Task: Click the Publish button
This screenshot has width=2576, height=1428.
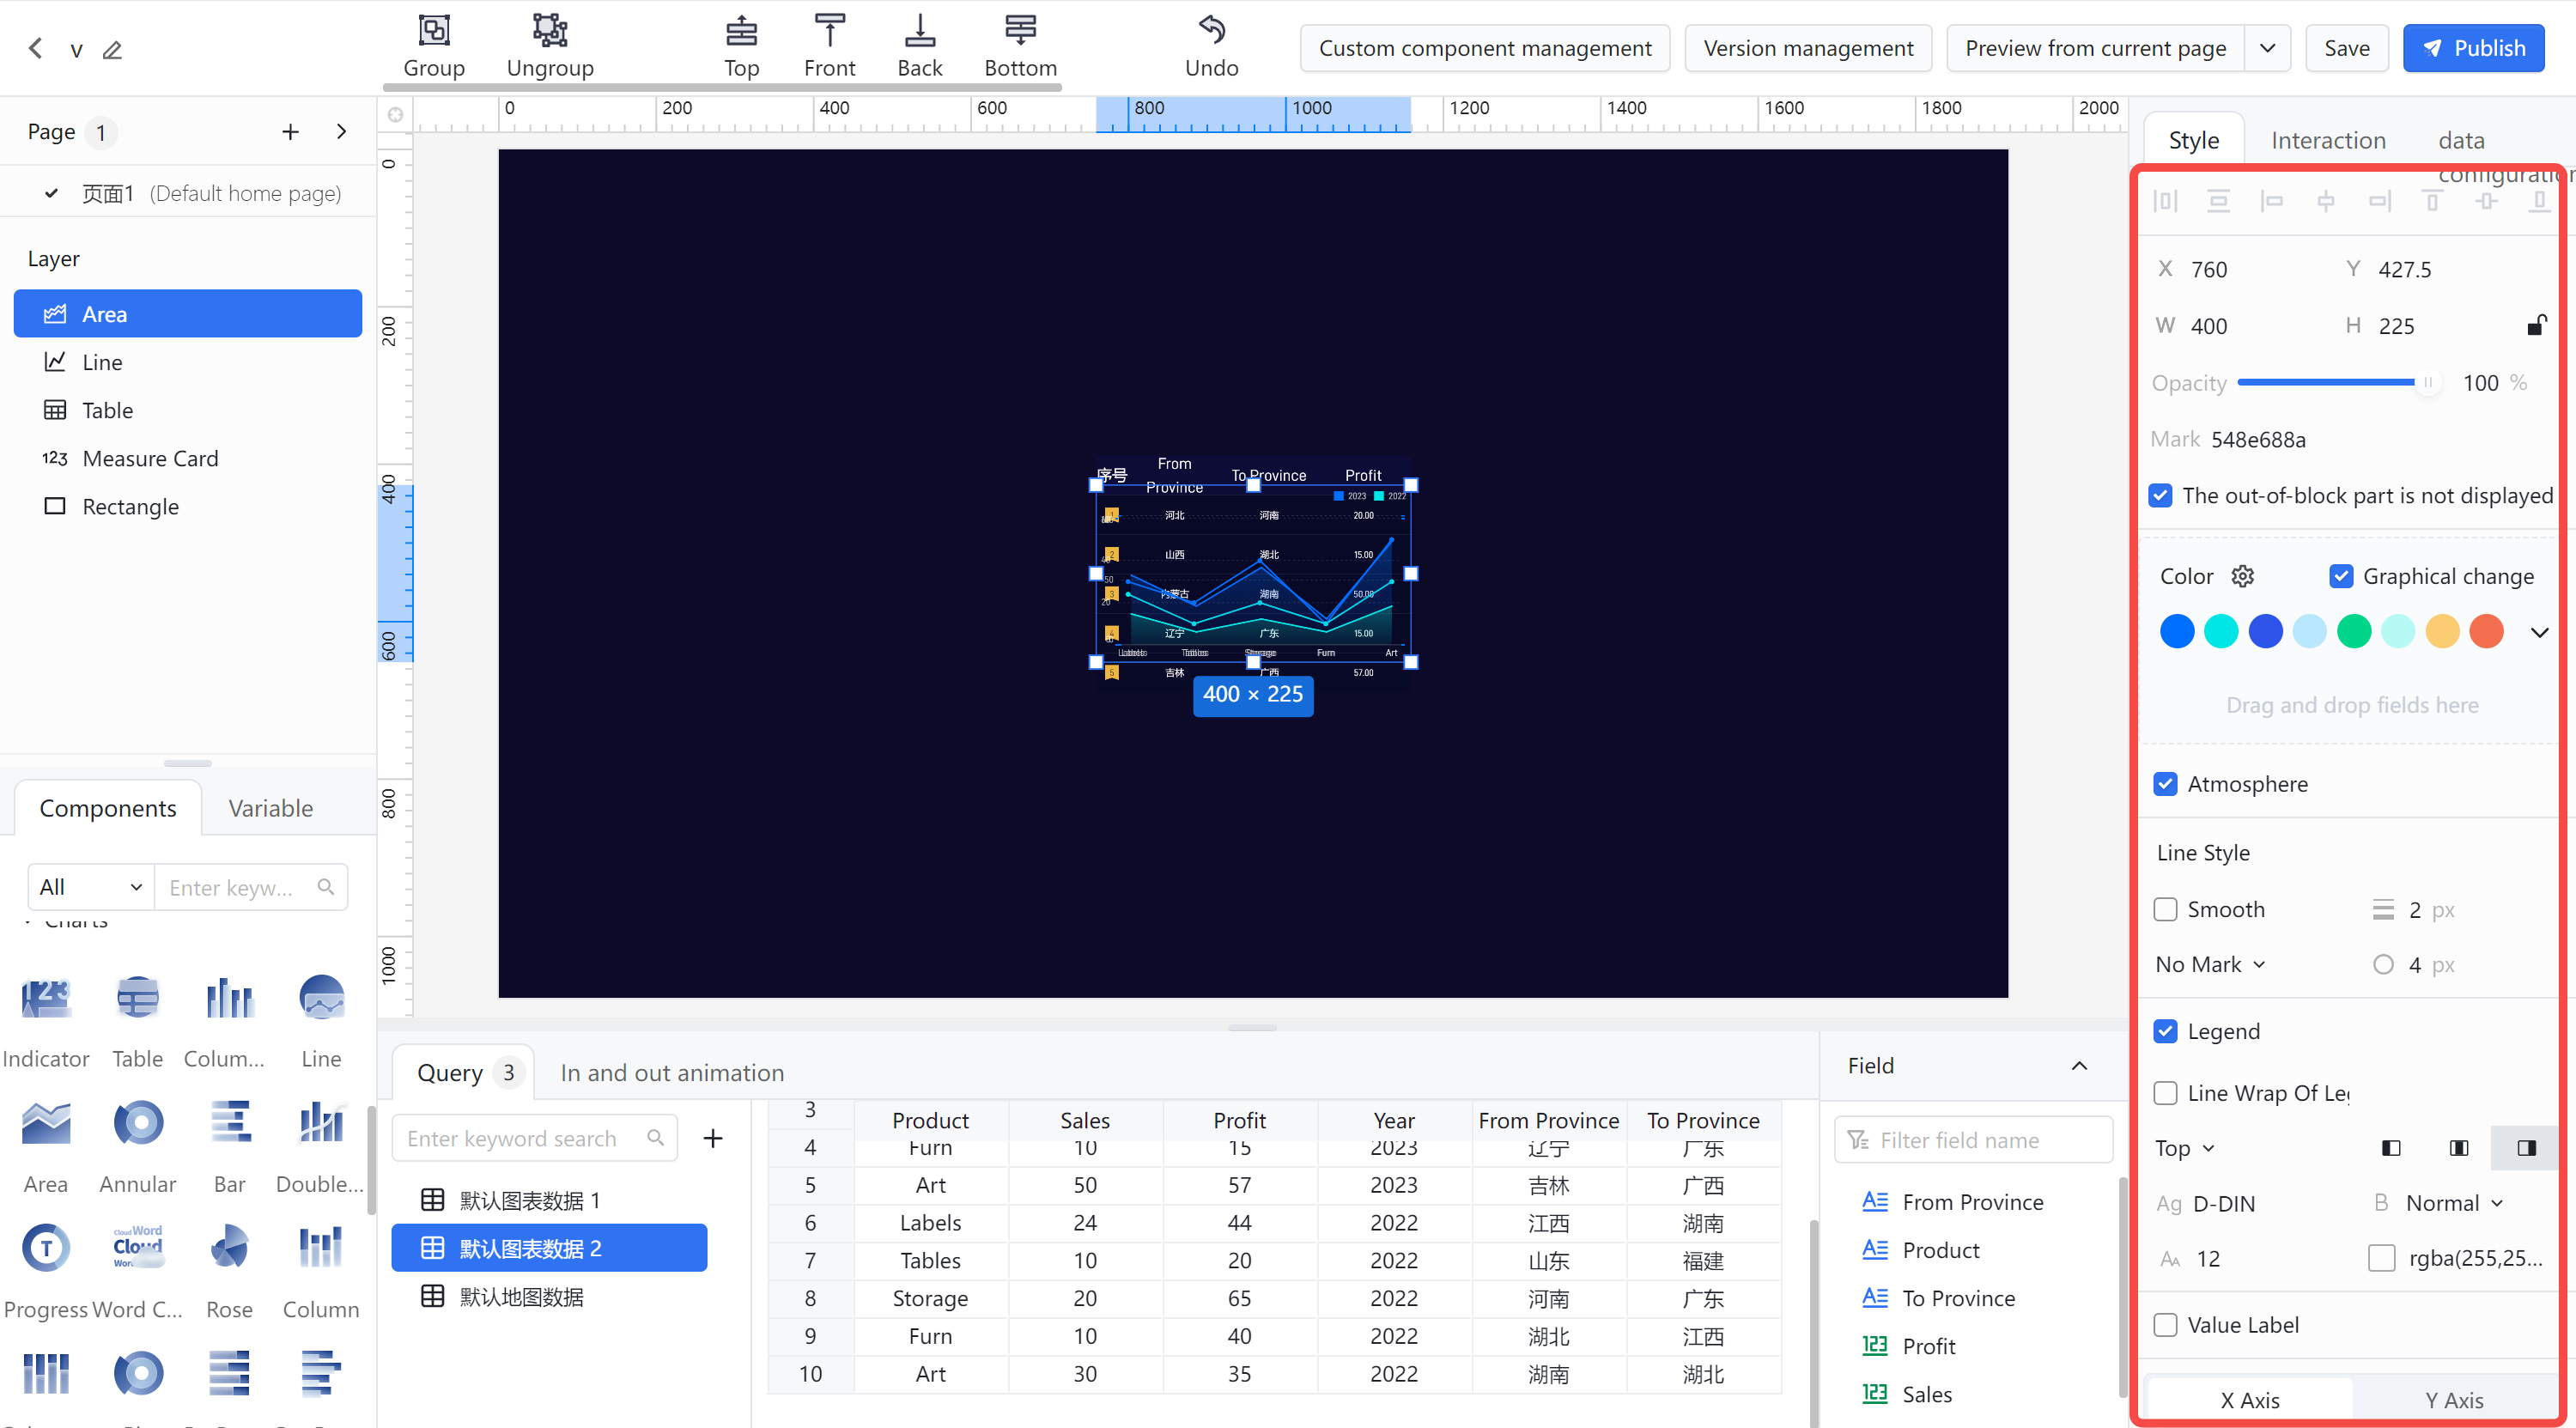Action: tap(2474, 48)
